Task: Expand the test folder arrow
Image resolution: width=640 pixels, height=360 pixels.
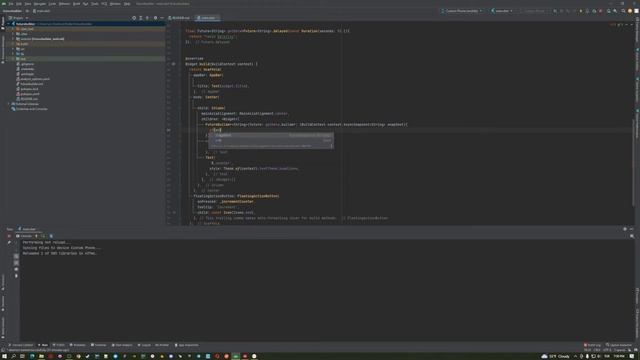Action: tap(13, 59)
